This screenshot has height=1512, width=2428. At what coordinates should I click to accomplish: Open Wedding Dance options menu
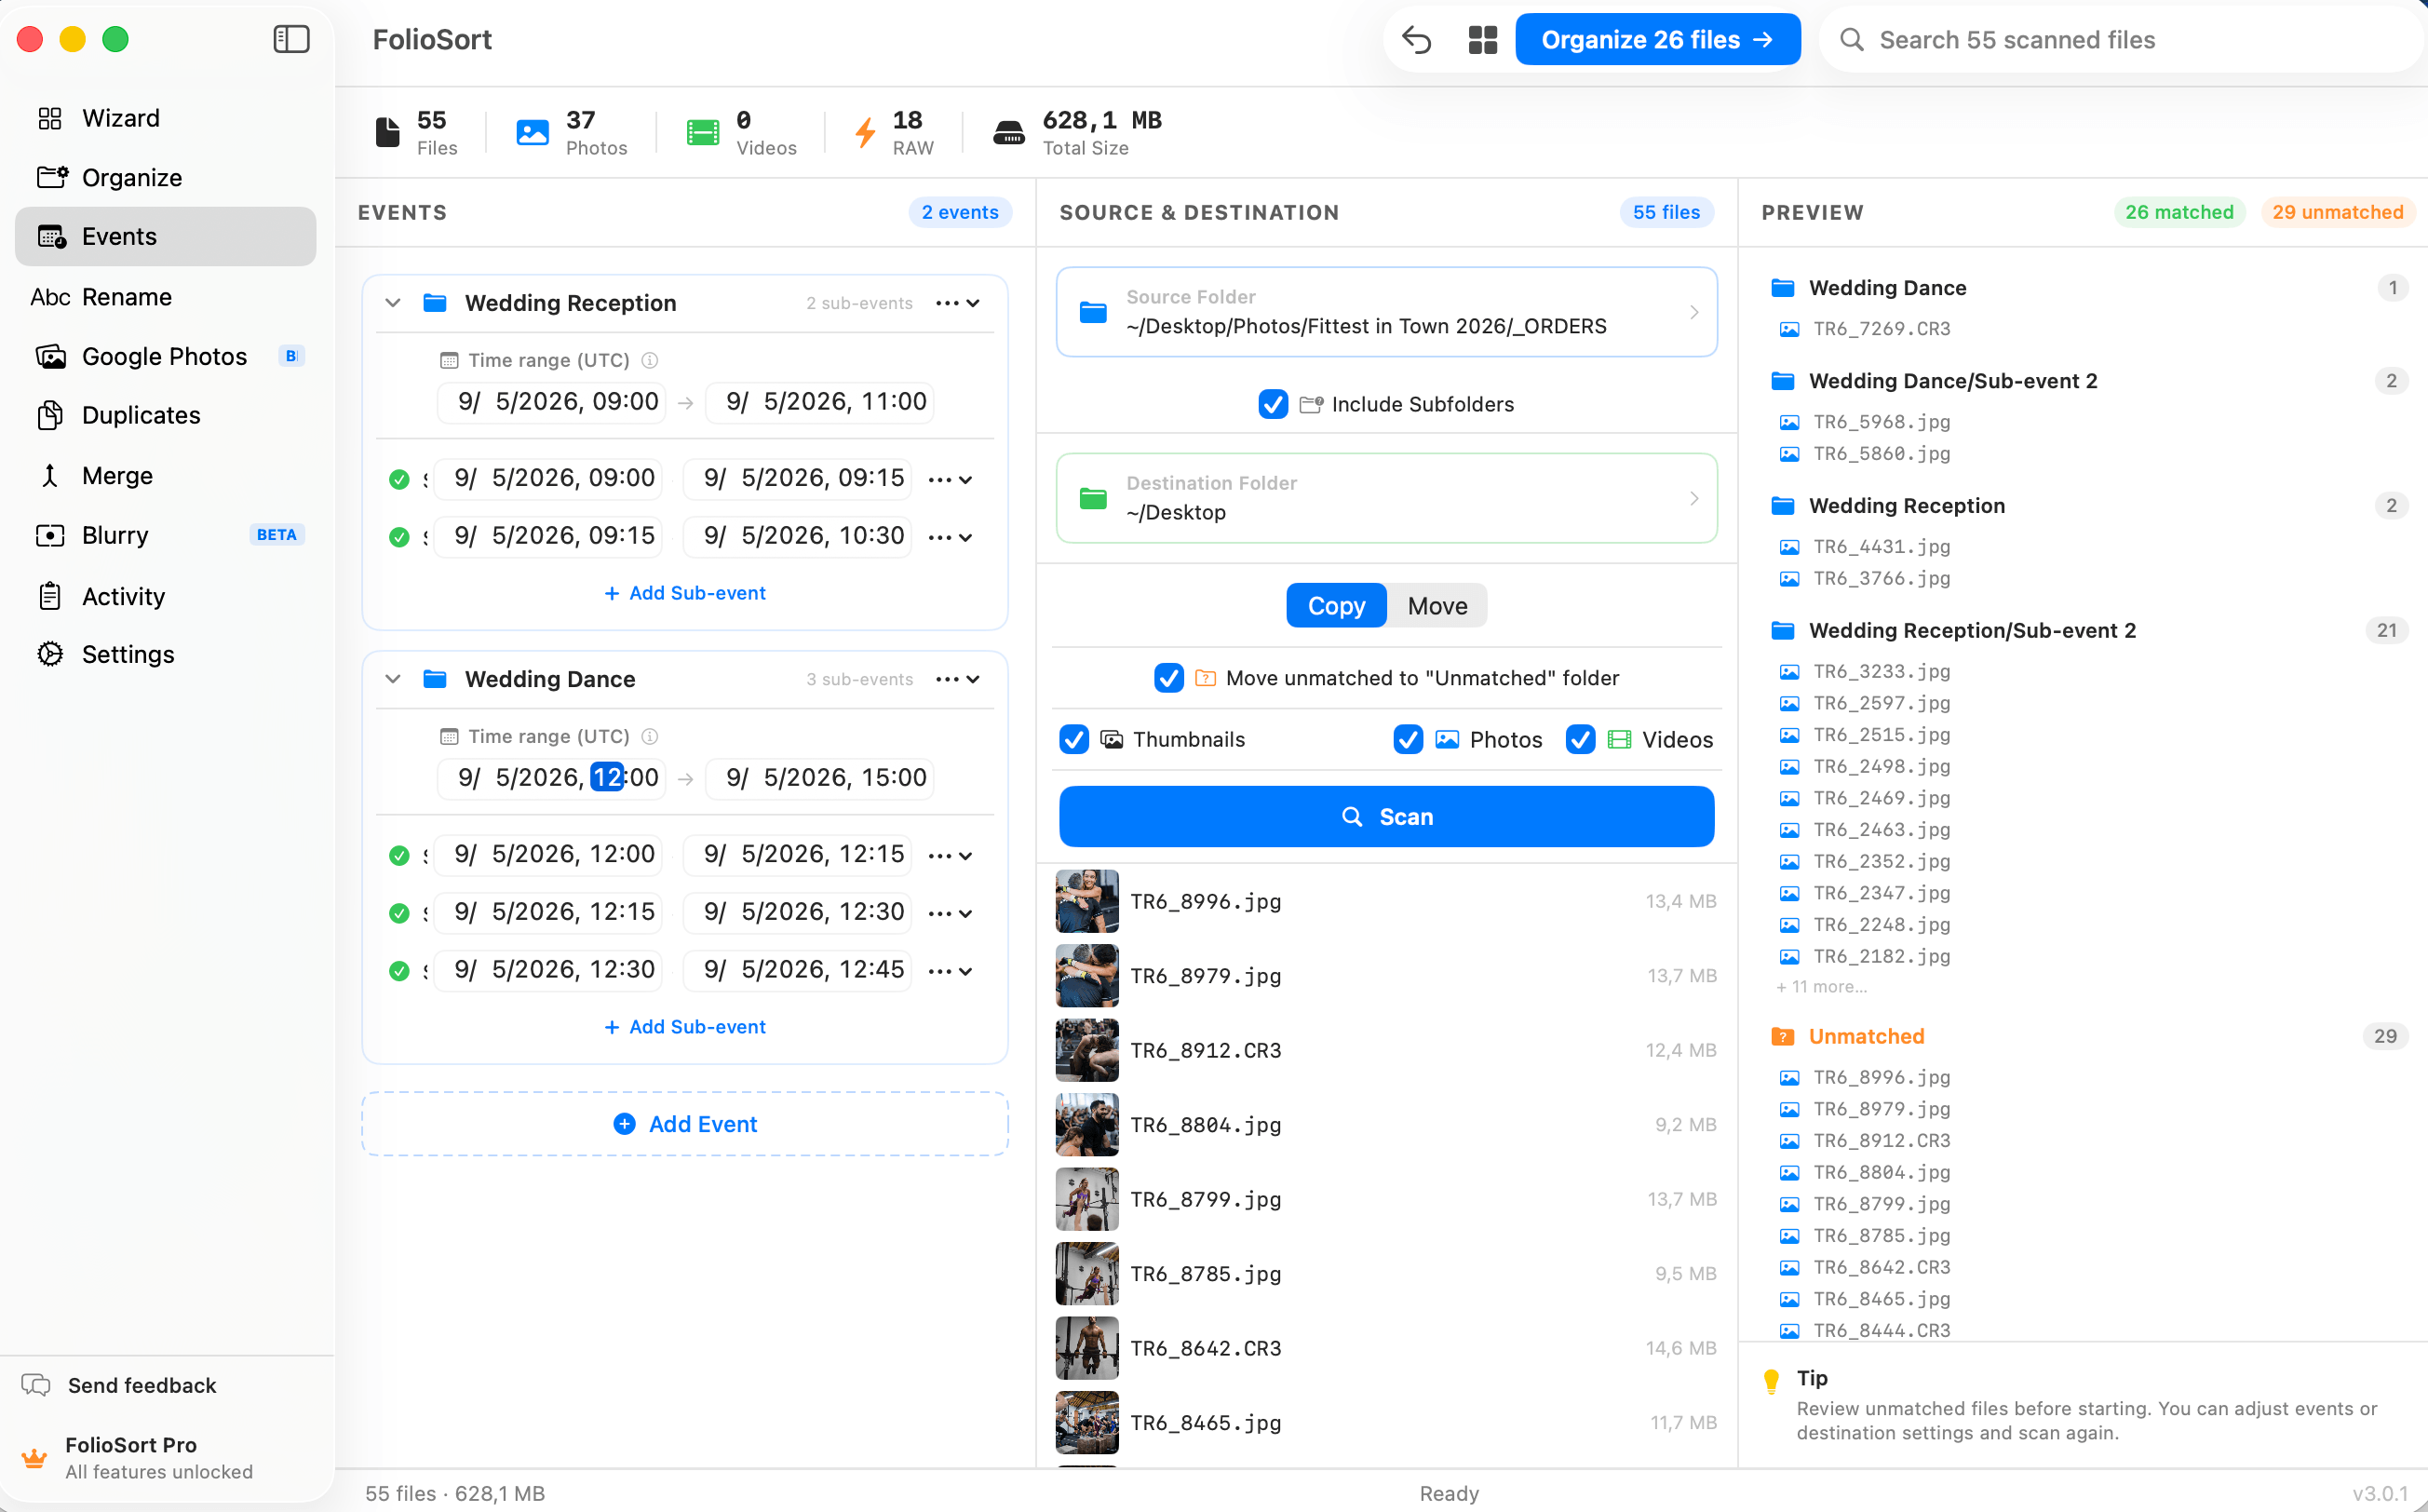[957, 679]
